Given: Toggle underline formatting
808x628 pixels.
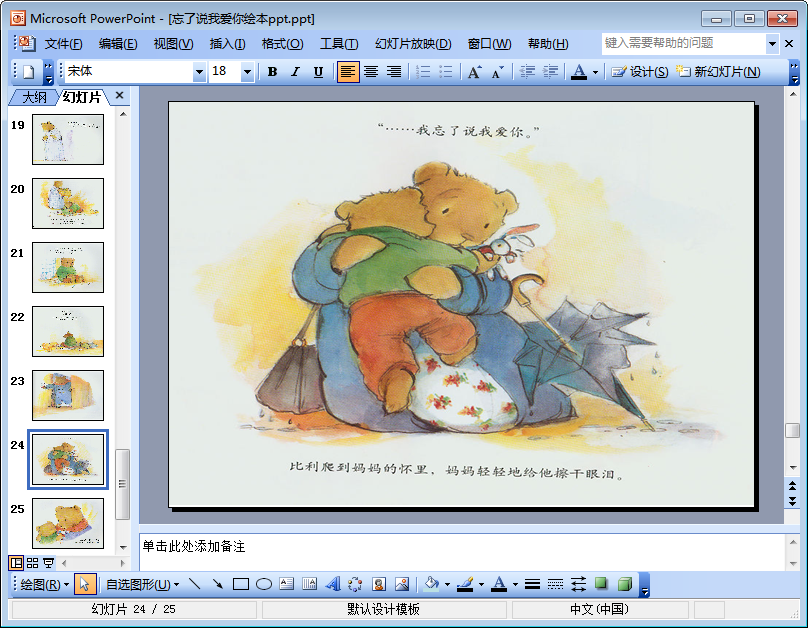Looking at the screenshot, I should 318,72.
